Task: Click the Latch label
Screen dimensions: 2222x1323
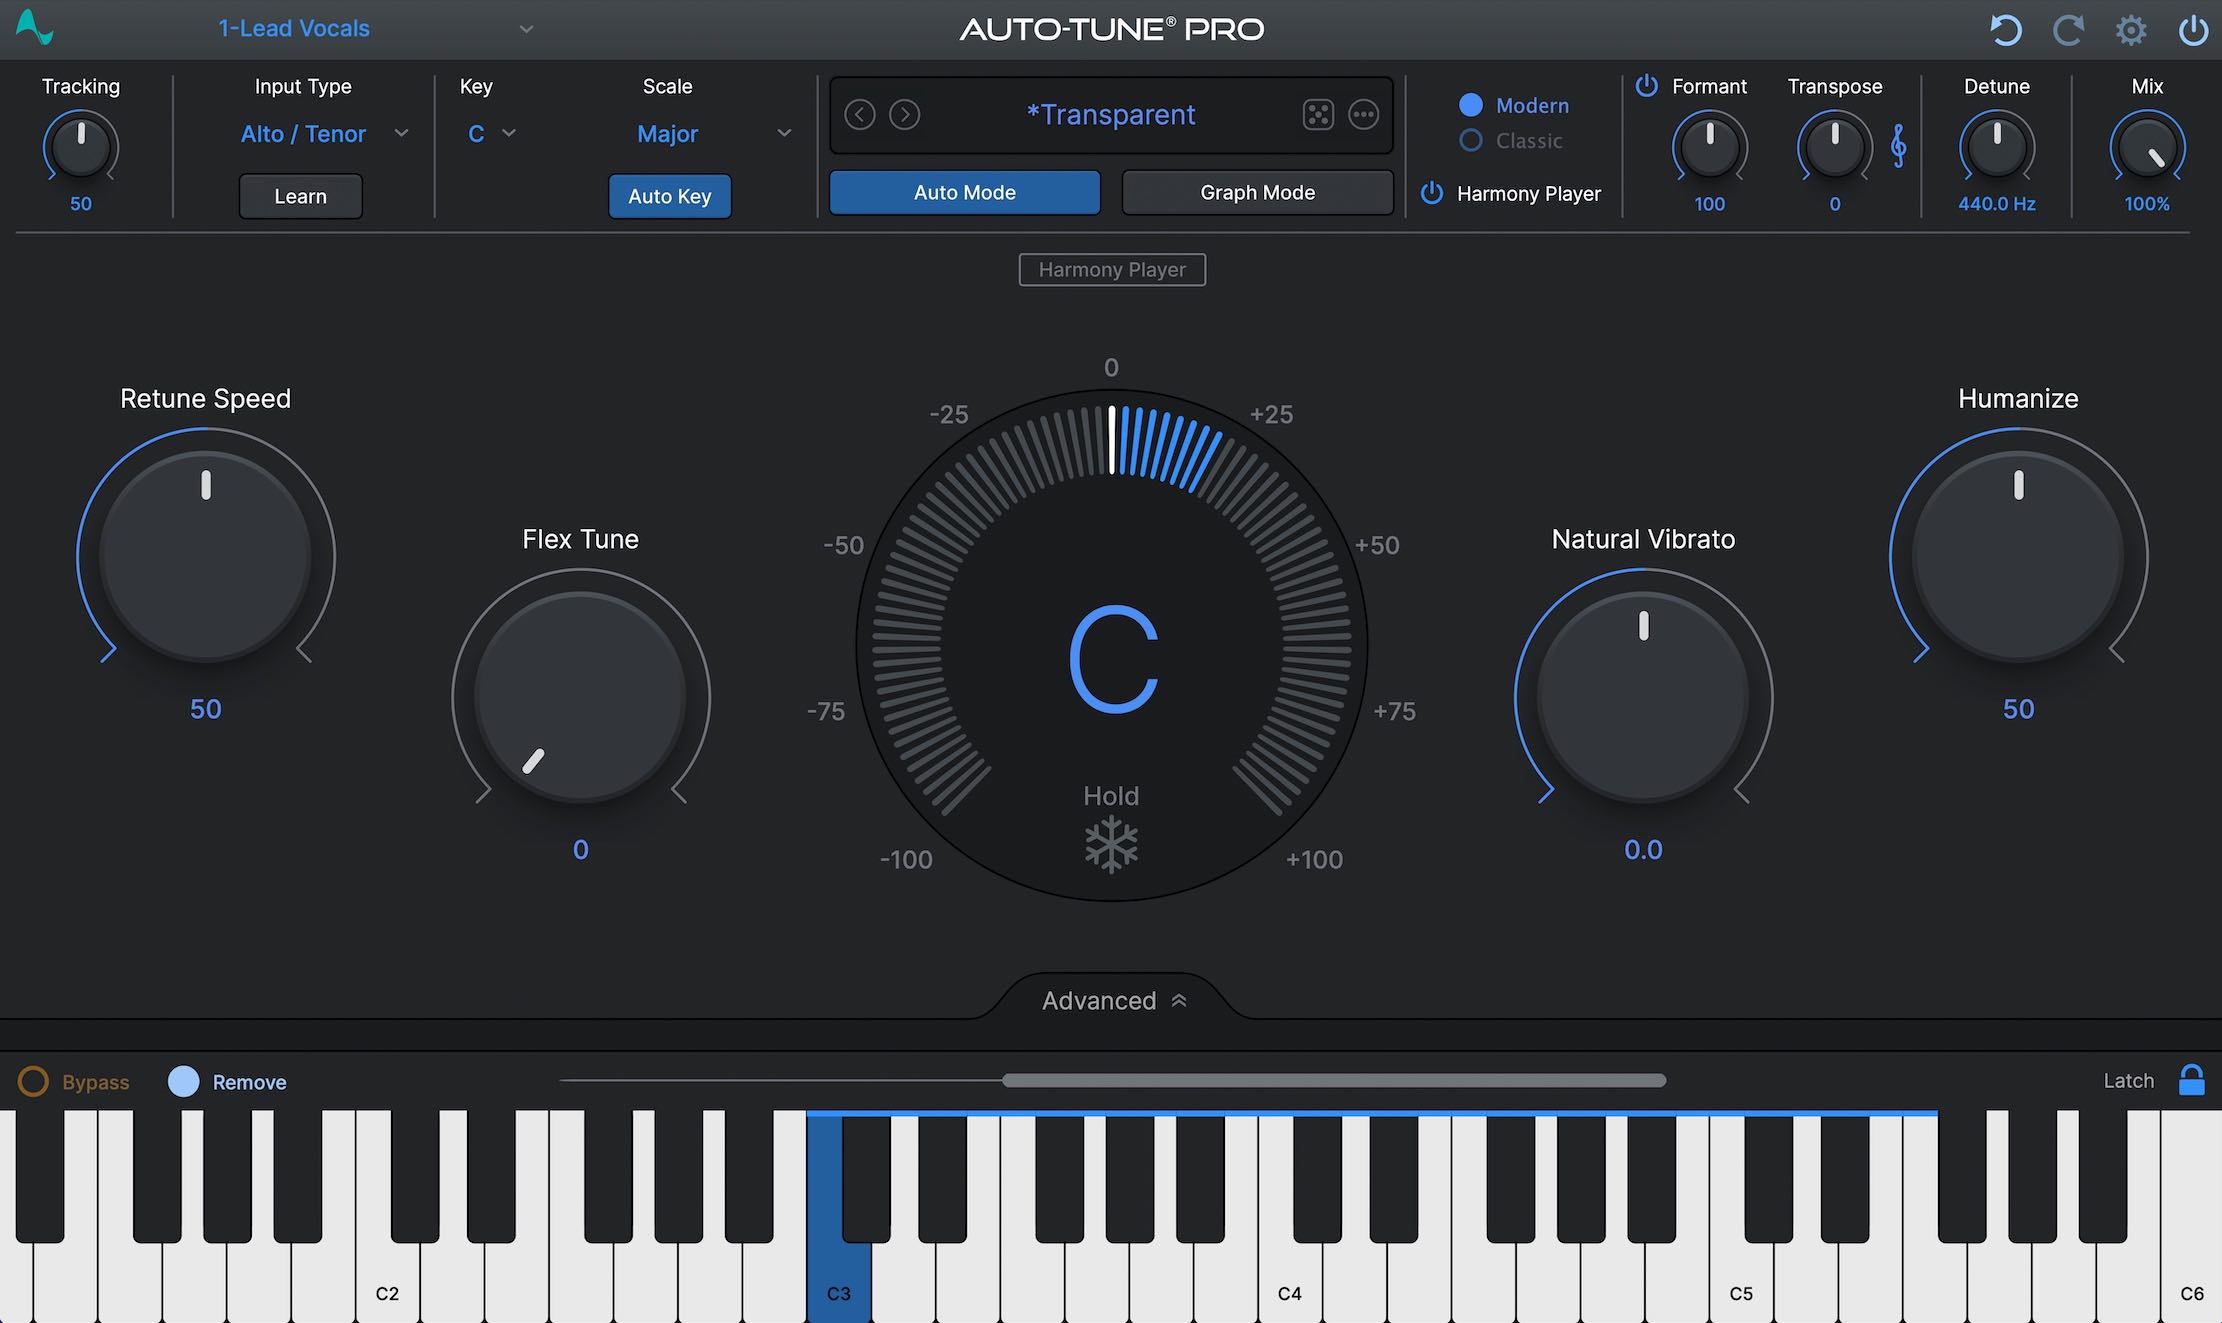Action: click(x=2129, y=1080)
